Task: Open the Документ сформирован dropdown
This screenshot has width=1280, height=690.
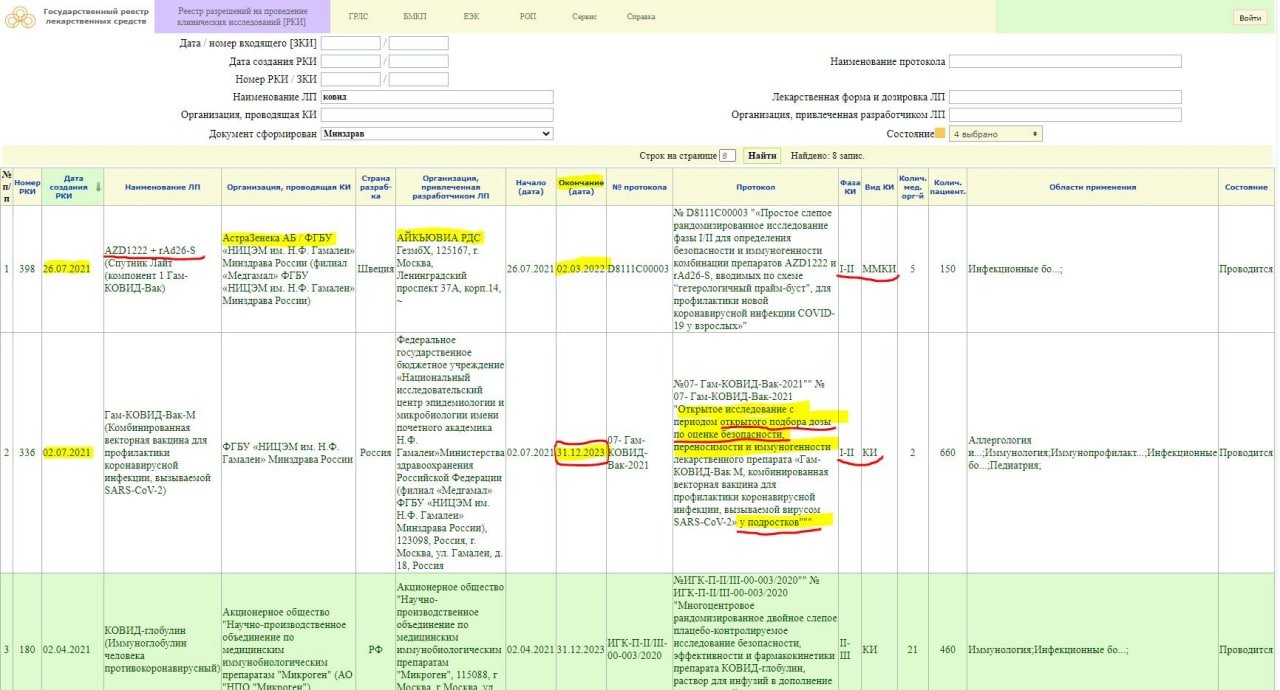Action: [437, 134]
